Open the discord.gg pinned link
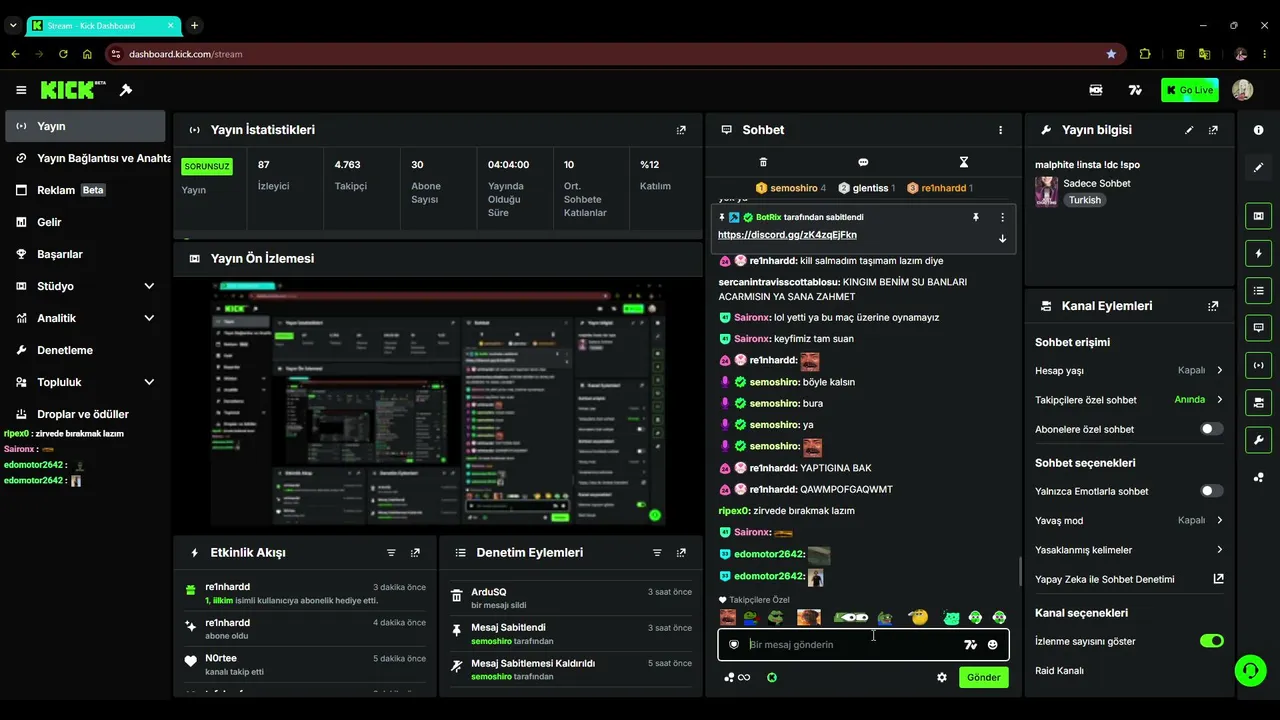 point(787,235)
